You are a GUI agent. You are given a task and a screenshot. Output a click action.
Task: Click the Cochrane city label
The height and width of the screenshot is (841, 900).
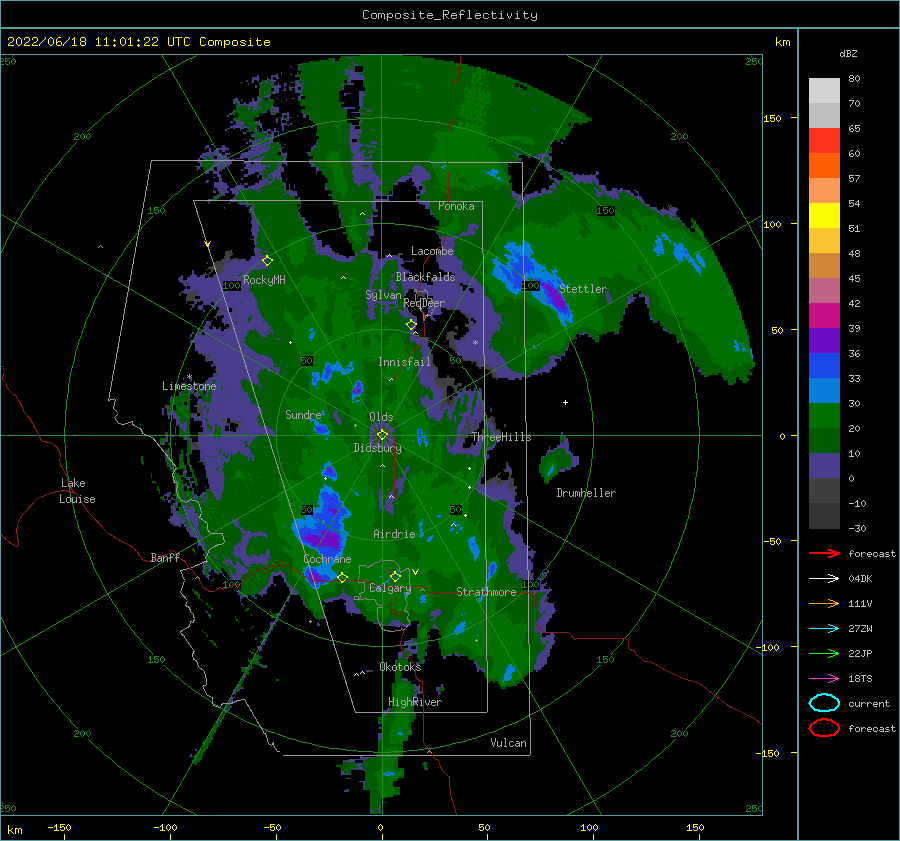coord(327,559)
